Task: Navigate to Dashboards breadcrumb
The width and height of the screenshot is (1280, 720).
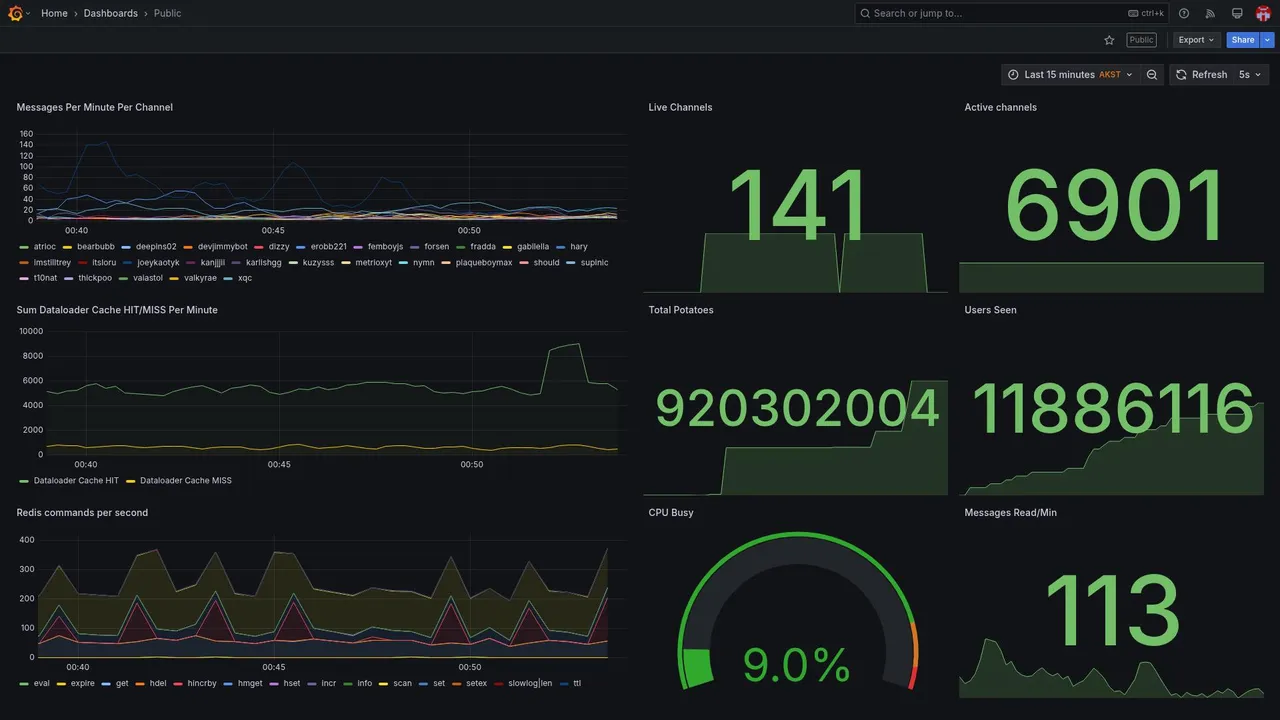Action: (111, 13)
